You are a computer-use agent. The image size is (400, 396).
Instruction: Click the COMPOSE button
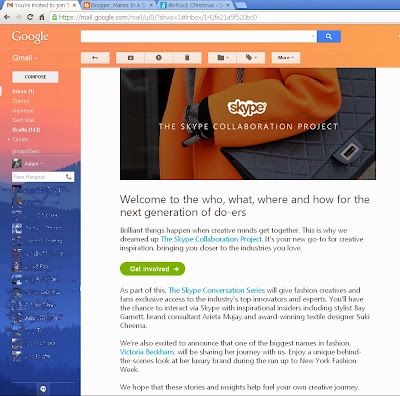click(35, 77)
